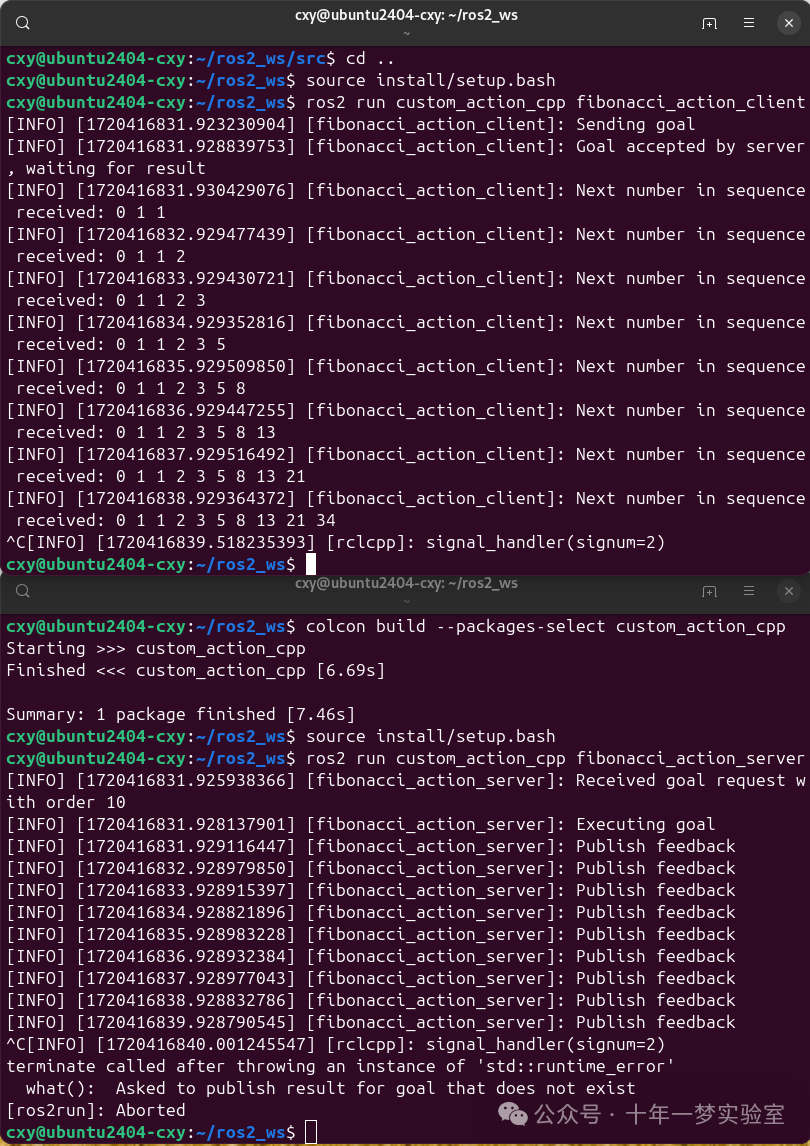This screenshot has width=810, height=1146.
Task: Click the '[ros2run]: Aborted' line
Action: 96,1109
